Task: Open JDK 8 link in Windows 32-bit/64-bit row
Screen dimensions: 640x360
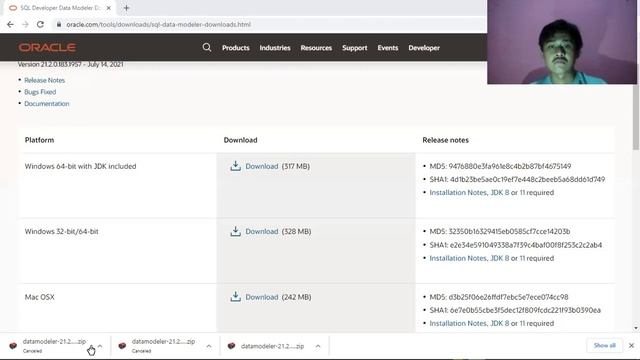Action: click(x=500, y=258)
